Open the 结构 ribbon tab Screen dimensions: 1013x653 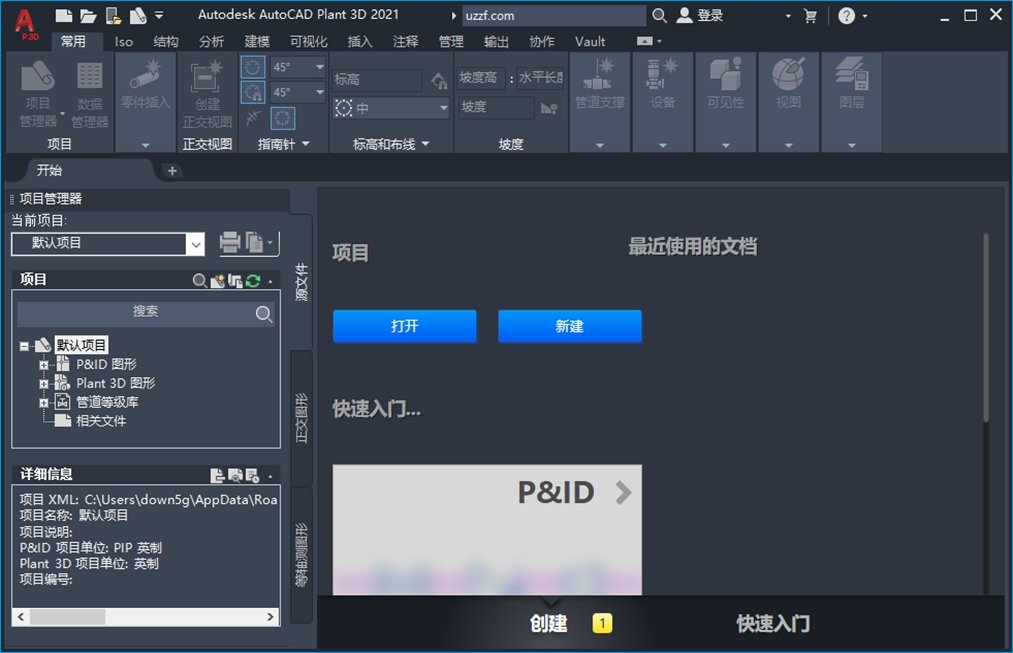point(166,42)
